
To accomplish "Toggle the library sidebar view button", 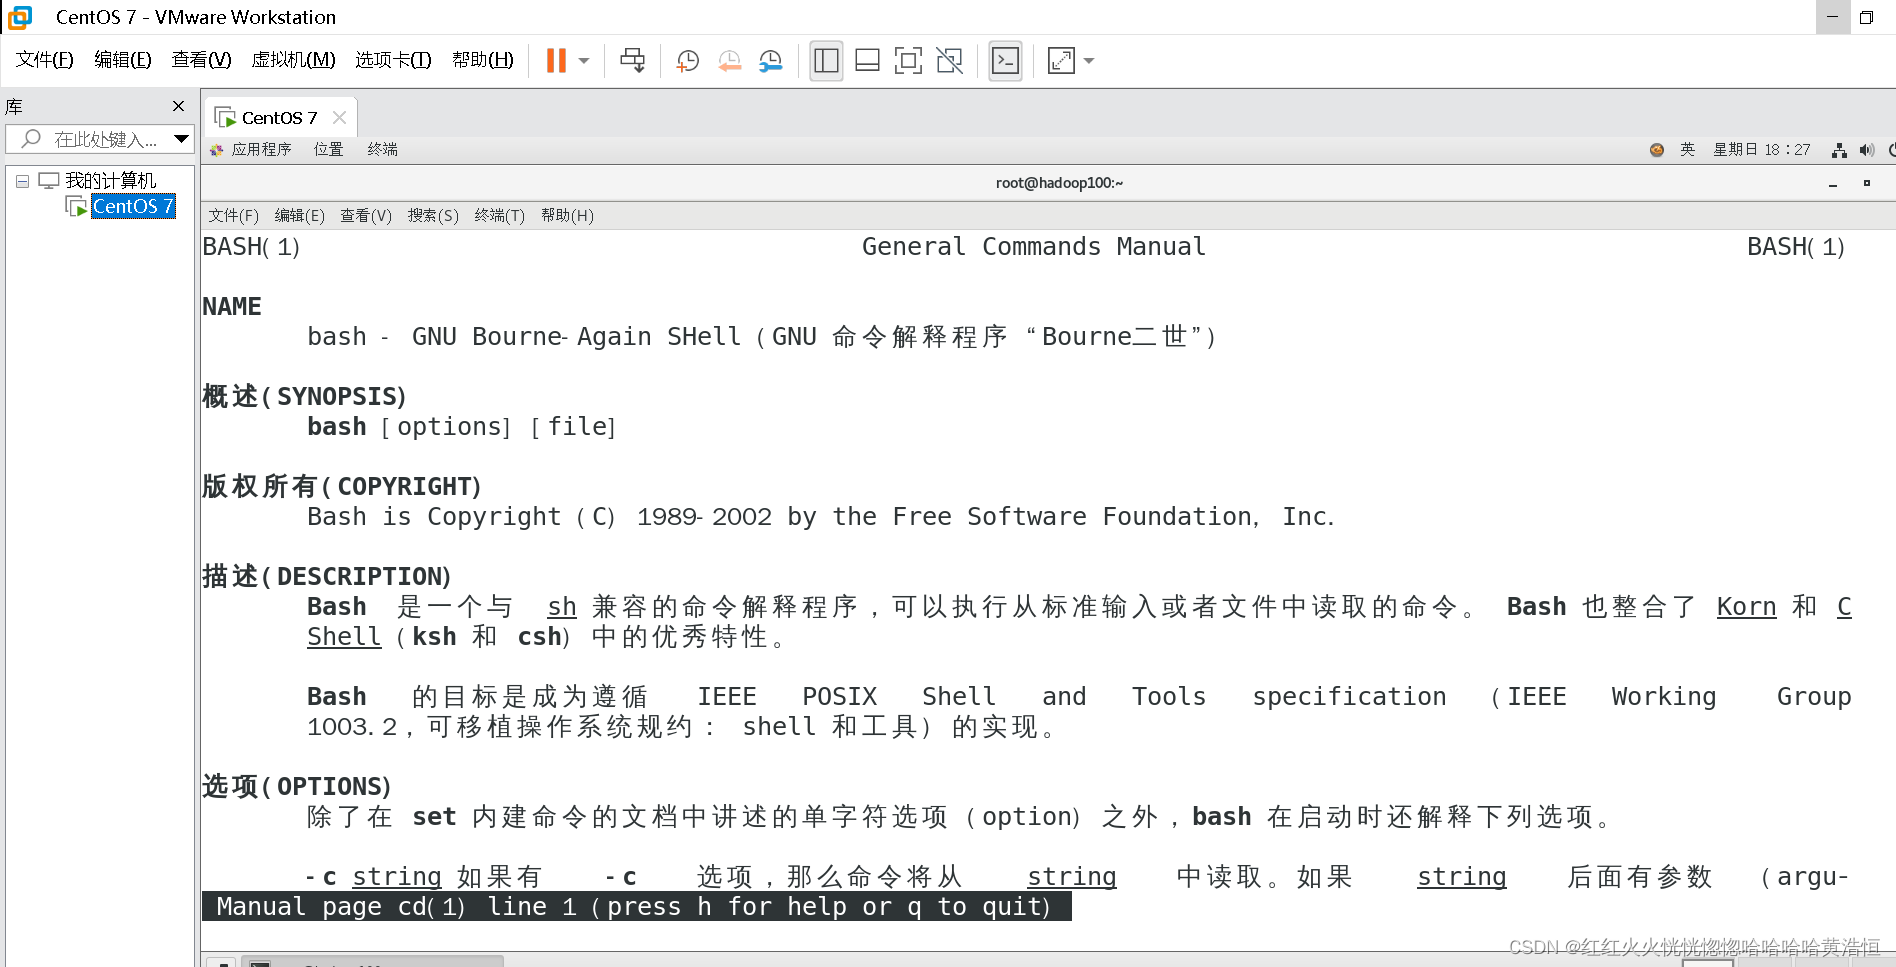I will (826, 61).
